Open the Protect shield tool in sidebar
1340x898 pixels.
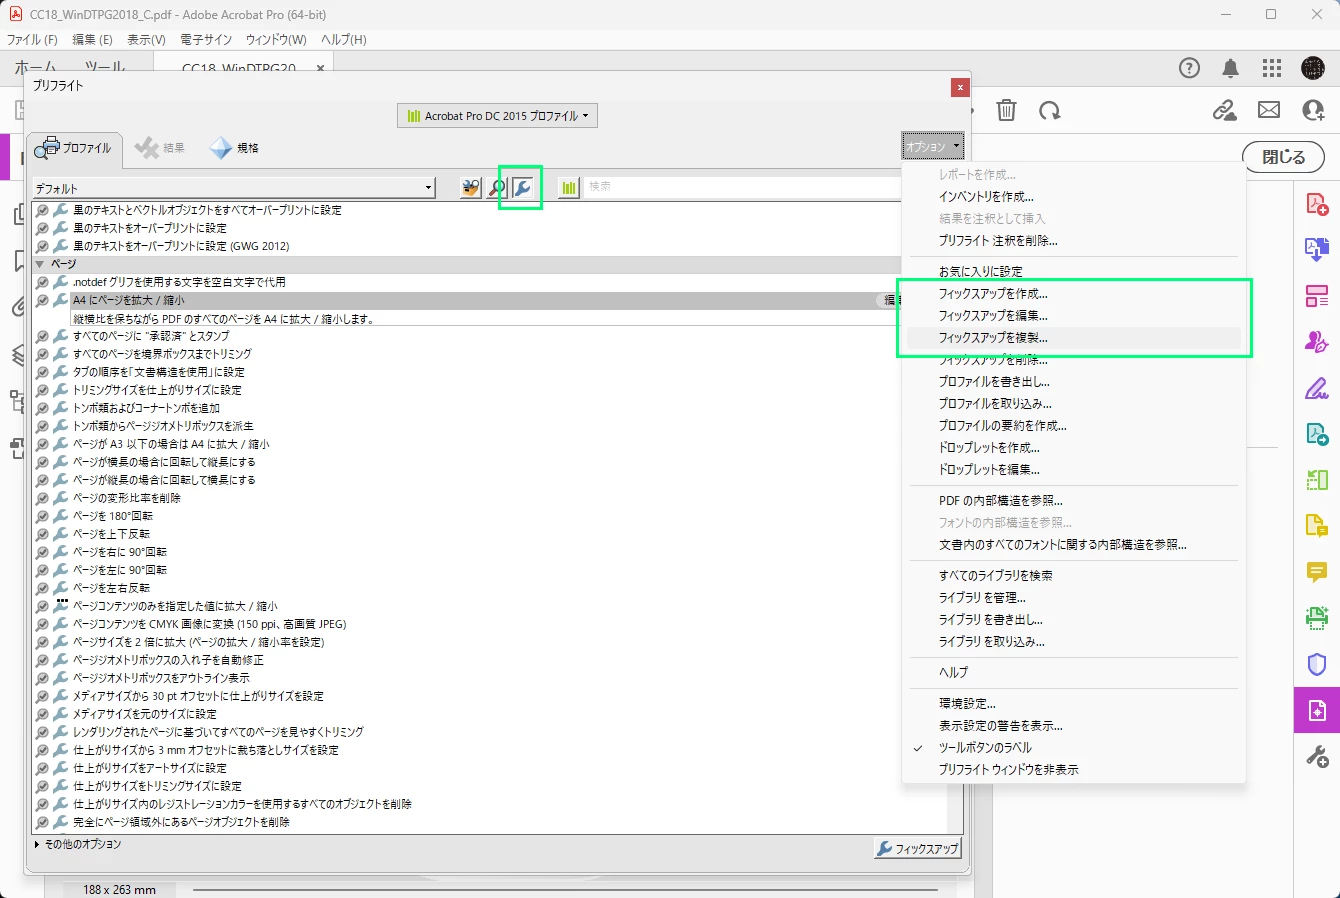coord(1317,664)
